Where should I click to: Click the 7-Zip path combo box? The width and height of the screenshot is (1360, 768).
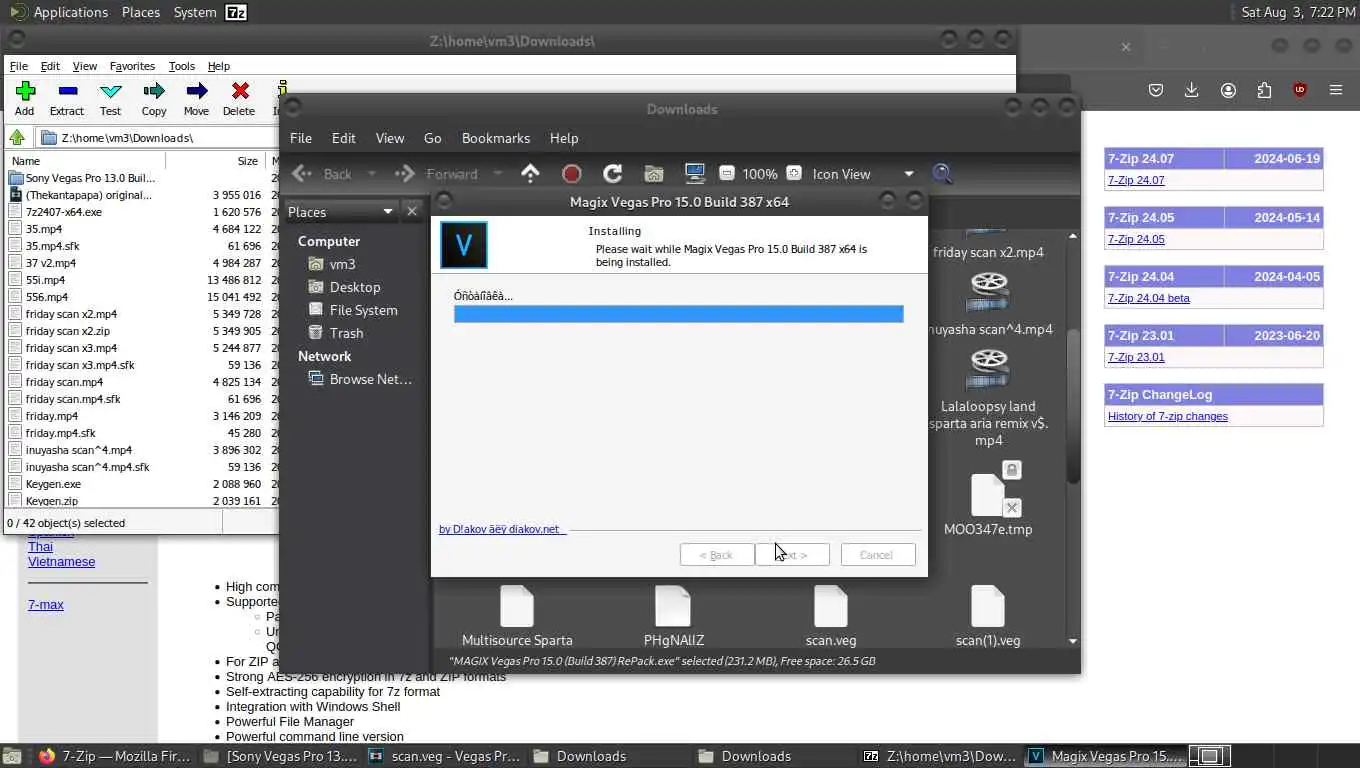(x=156, y=138)
